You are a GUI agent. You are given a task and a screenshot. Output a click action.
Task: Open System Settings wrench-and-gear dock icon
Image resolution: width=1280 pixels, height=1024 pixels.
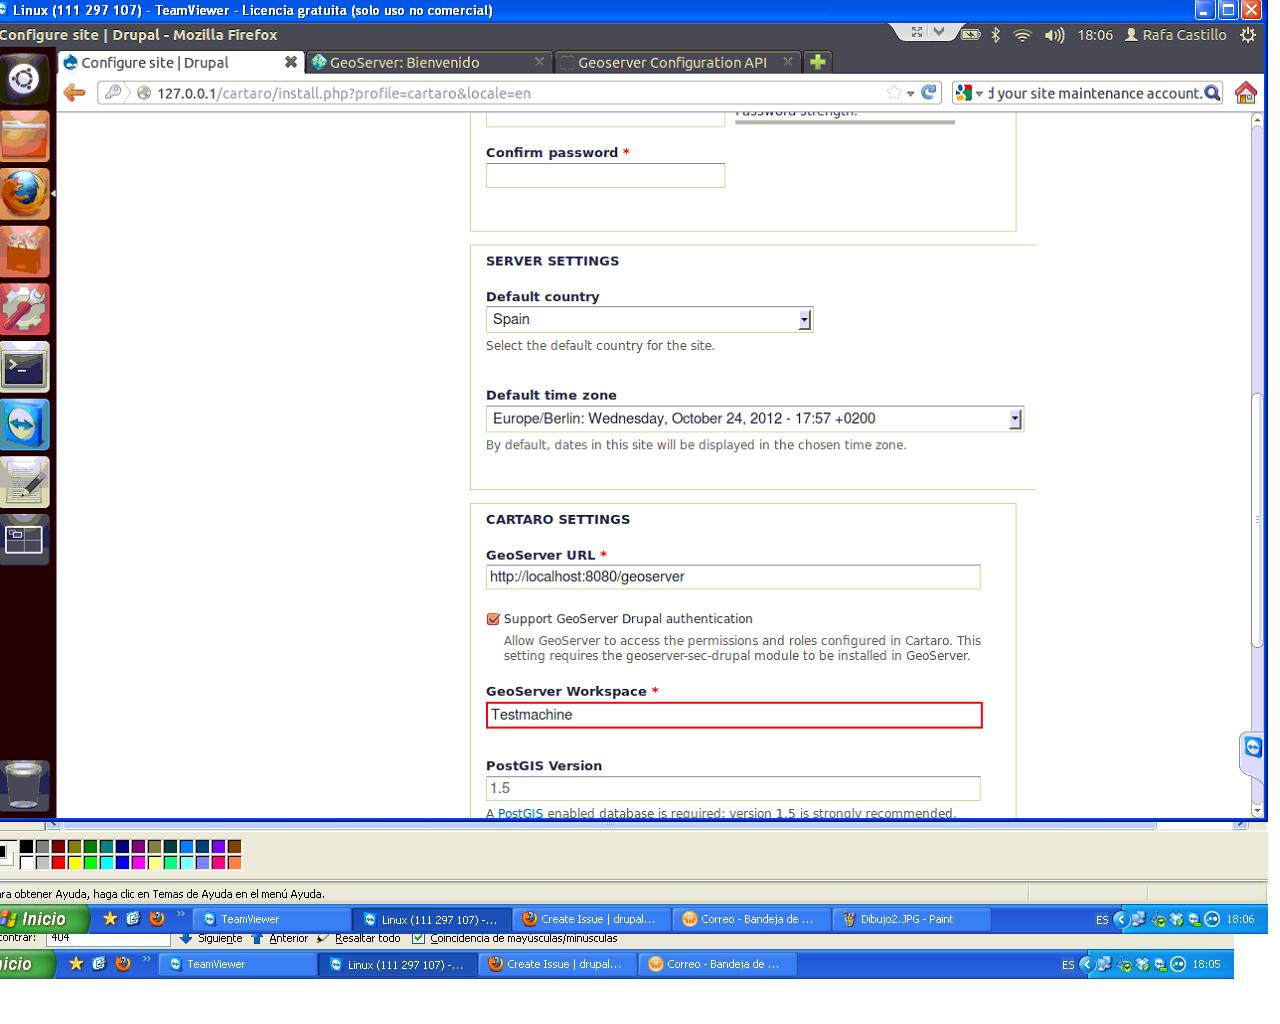click(24, 309)
